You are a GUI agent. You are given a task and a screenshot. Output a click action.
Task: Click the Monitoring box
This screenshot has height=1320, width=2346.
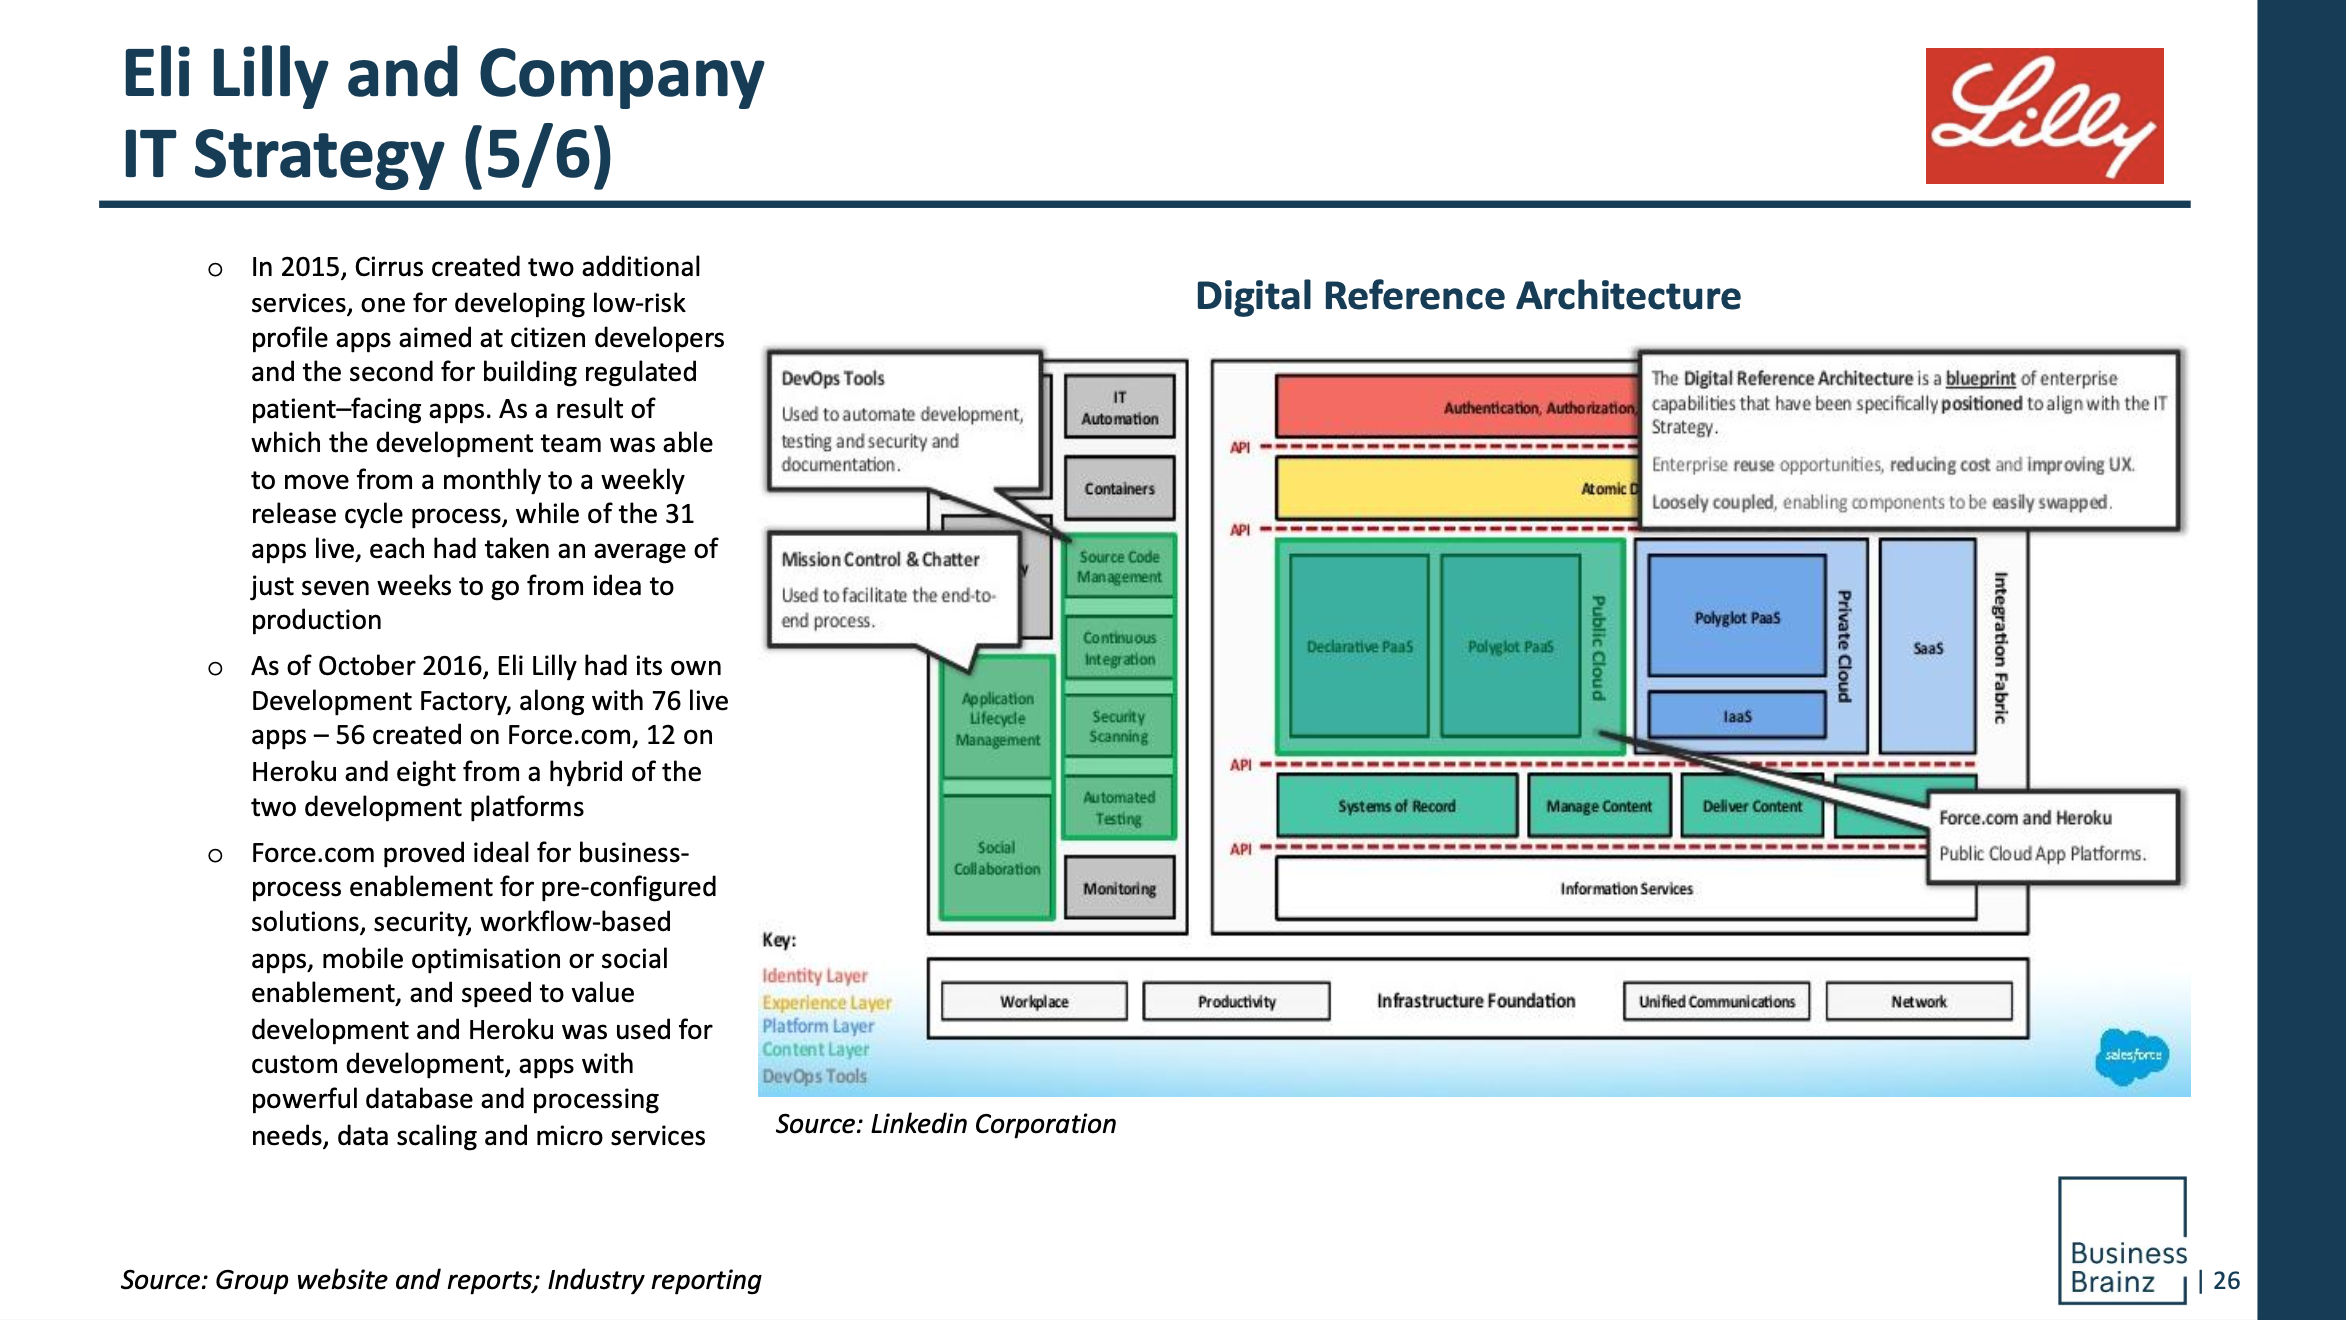pyautogui.click(x=1119, y=888)
